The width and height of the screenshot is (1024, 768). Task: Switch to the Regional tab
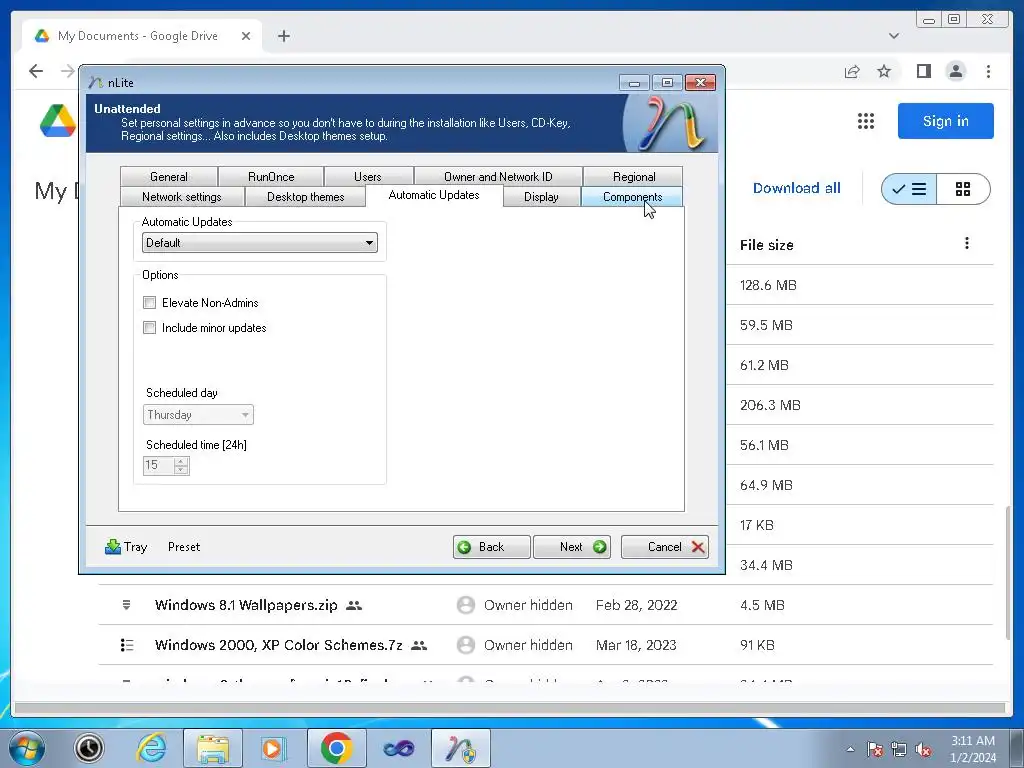tap(633, 176)
